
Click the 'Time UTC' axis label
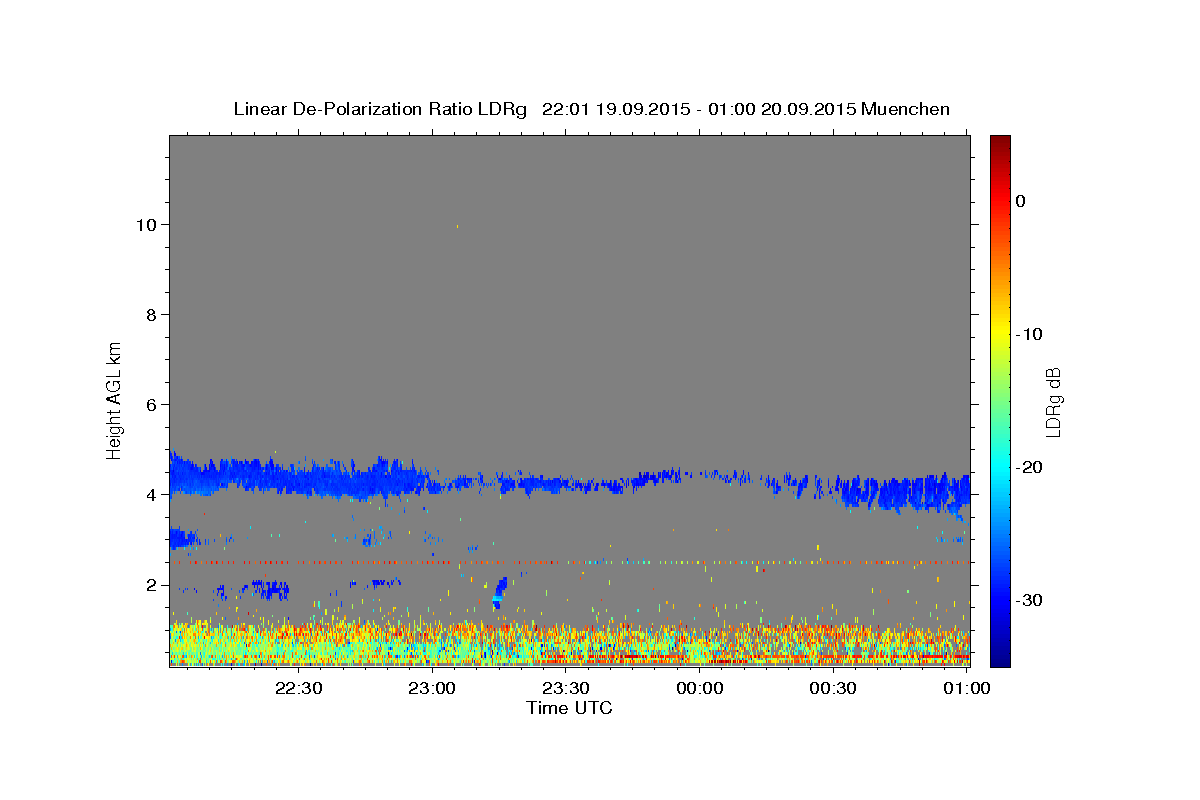(569, 708)
